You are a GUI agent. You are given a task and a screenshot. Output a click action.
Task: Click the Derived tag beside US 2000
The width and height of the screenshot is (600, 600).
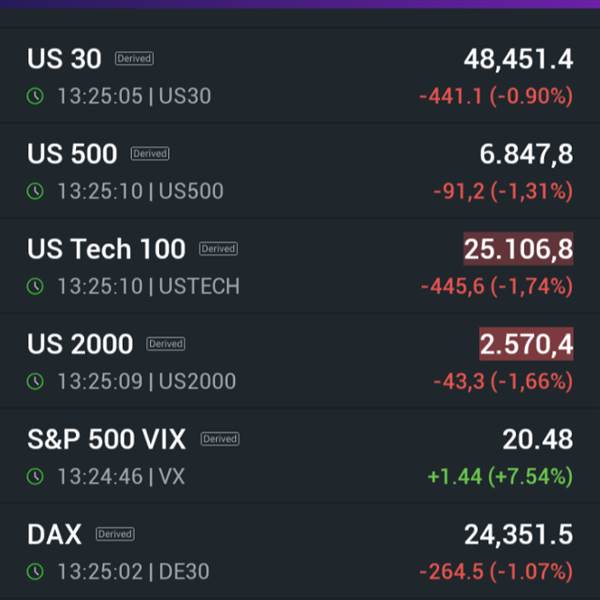coord(166,344)
